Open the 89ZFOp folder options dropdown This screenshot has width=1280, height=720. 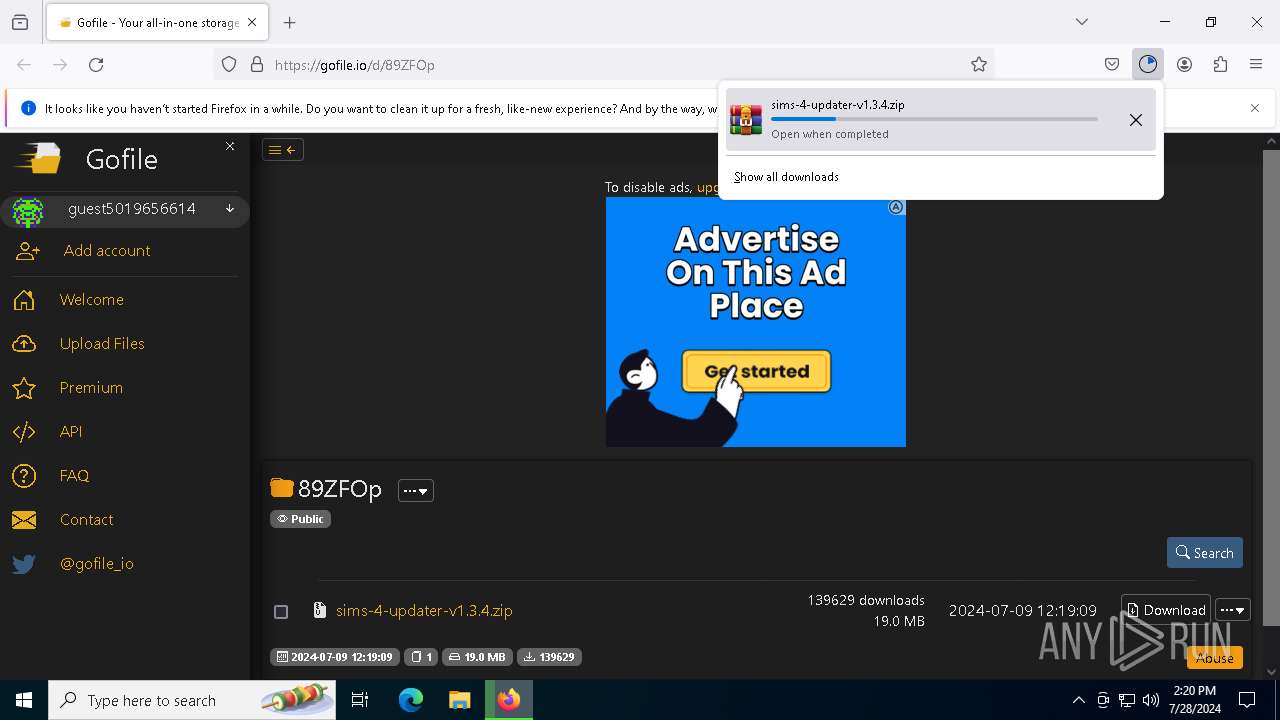point(416,491)
